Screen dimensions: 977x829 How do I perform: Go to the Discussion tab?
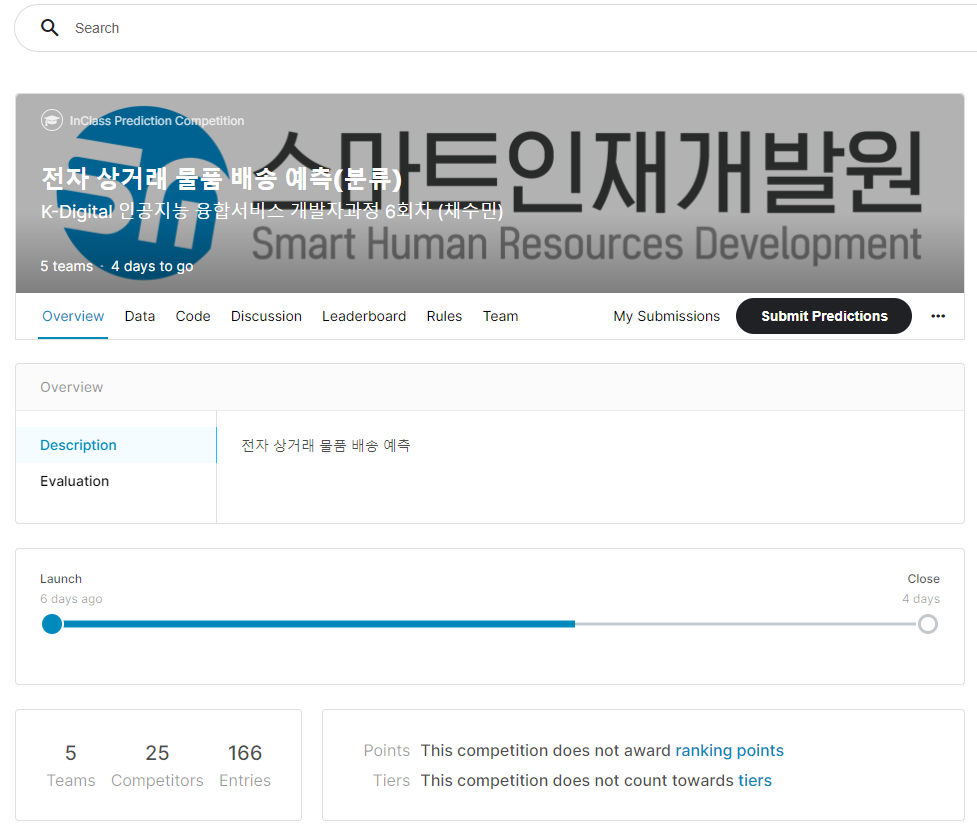click(266, 316)
